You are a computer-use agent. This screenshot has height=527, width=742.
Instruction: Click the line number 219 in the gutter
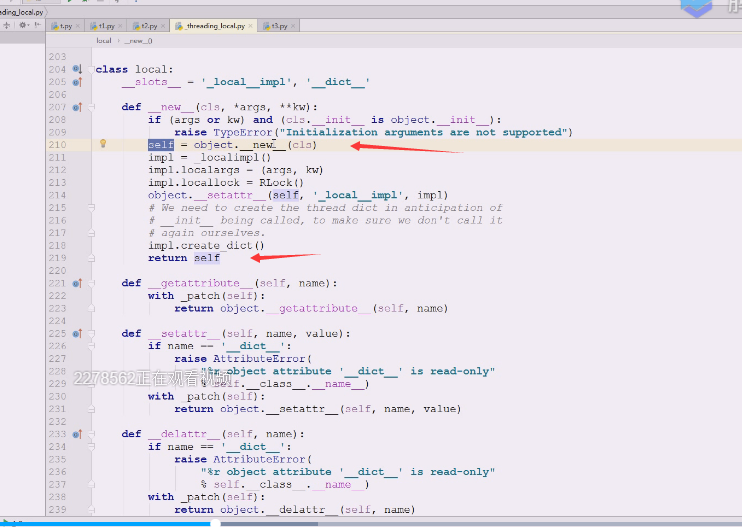(x=57, y=258)
